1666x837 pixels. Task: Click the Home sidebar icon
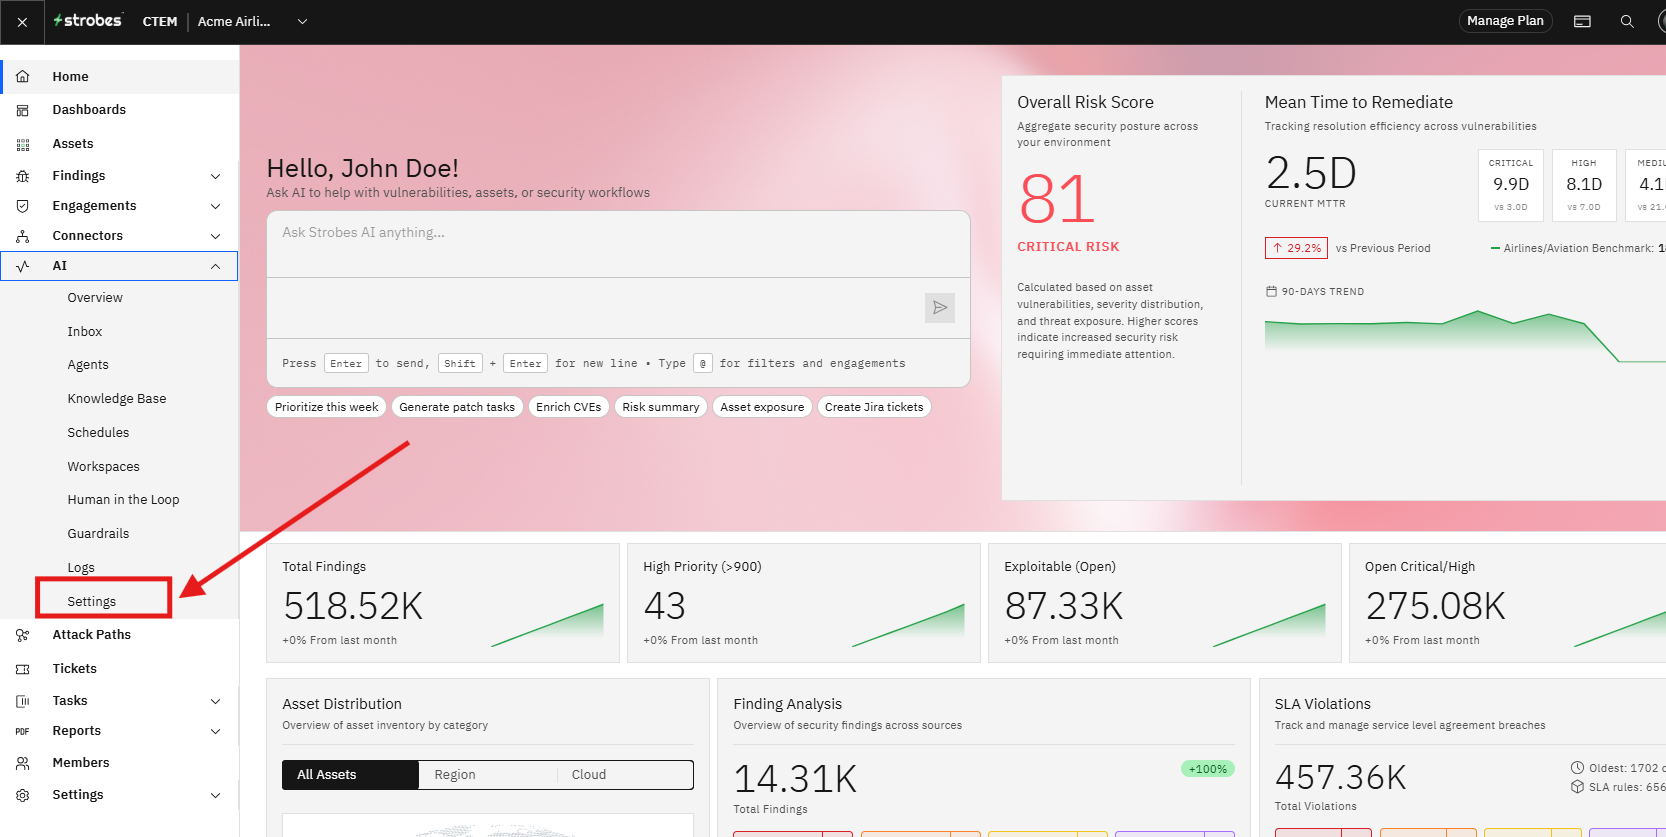(22, 76)
